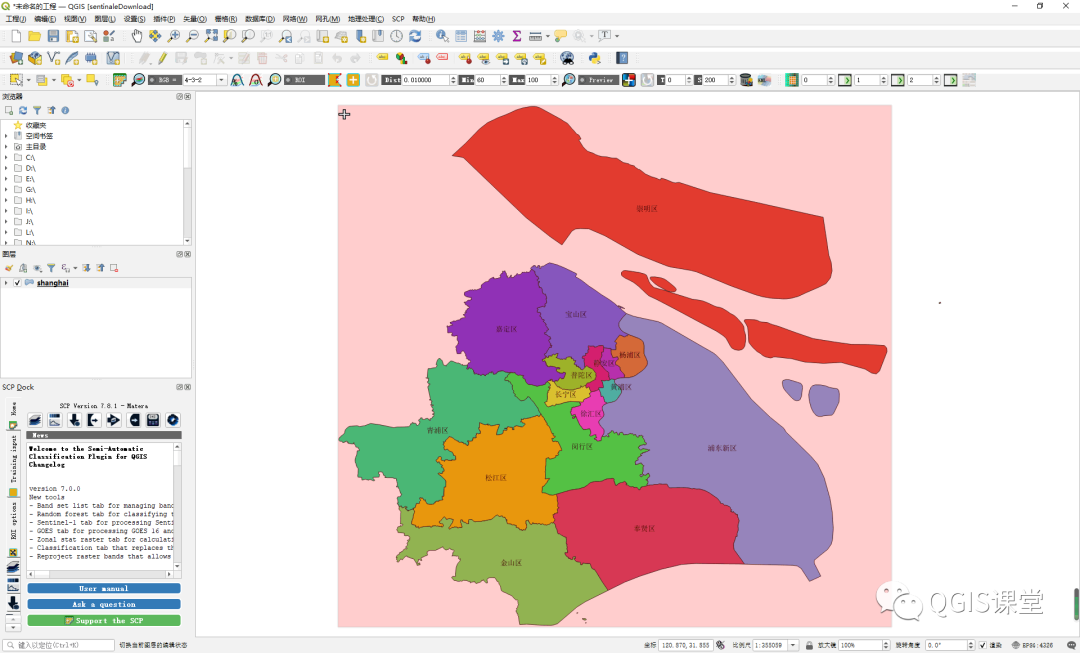Open select features tool dropdown arrow

click(x=28, y=80)
